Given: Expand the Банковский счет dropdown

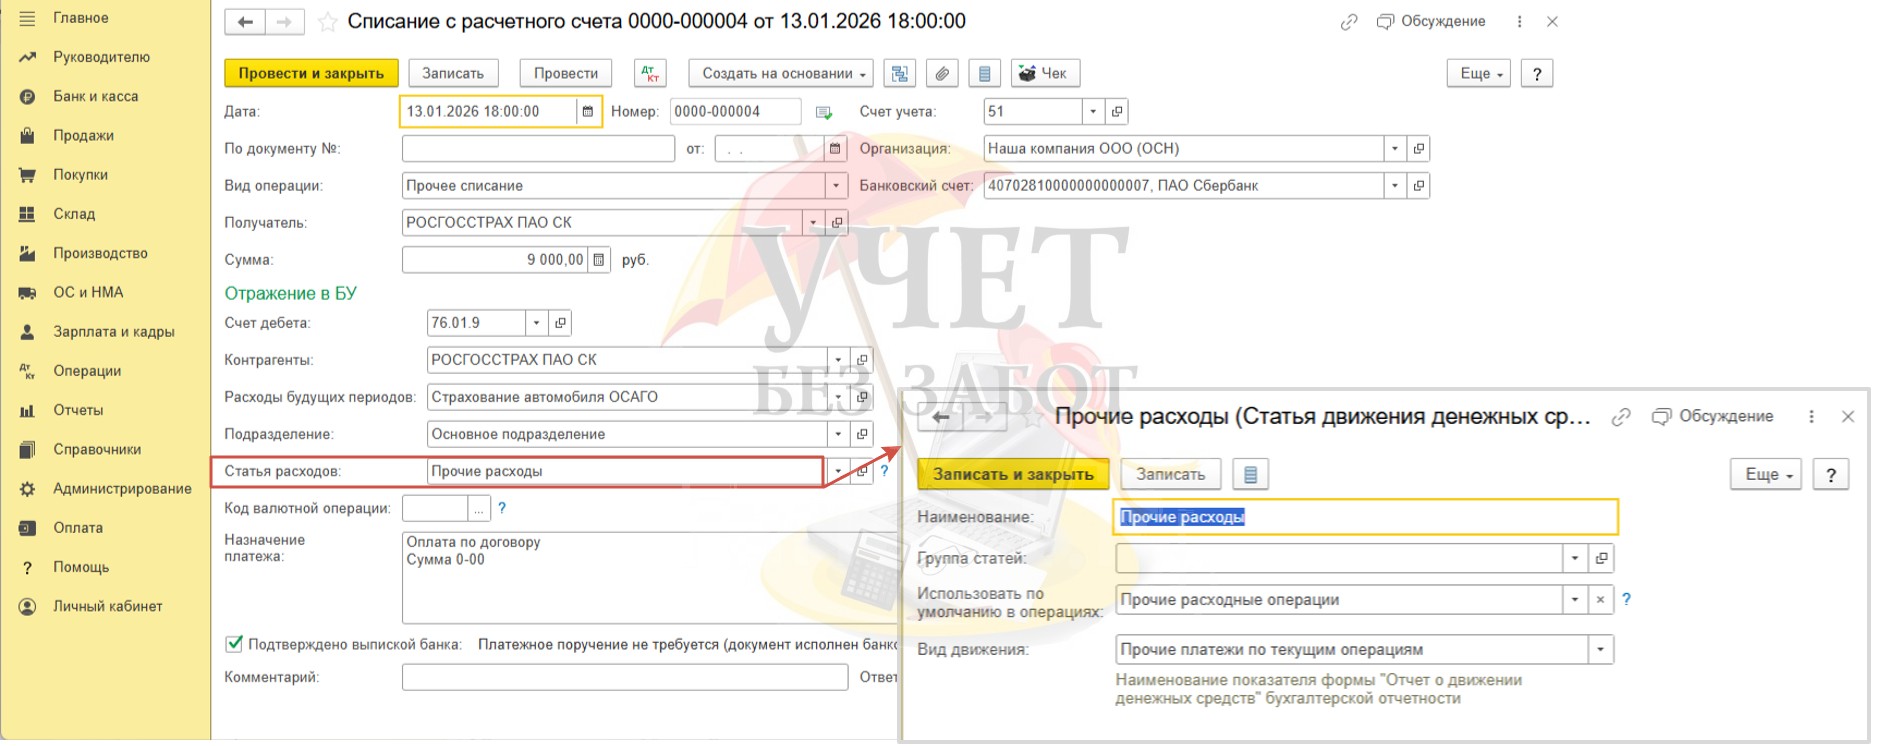Looking at the screenshot, I should click(1395, 185).
